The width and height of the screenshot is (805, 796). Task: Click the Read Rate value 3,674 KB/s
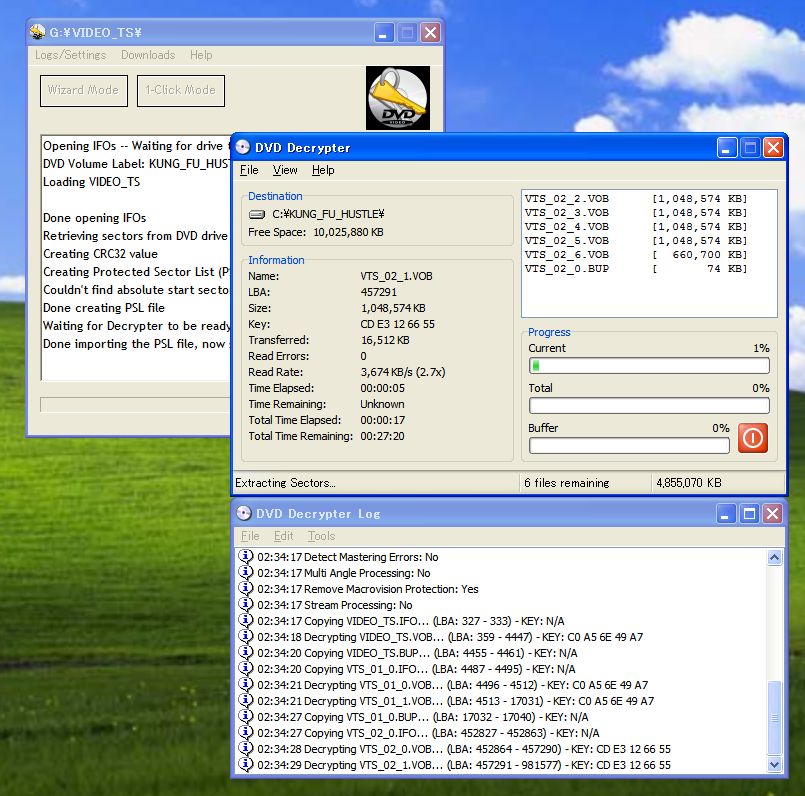(x=403, y=372)
